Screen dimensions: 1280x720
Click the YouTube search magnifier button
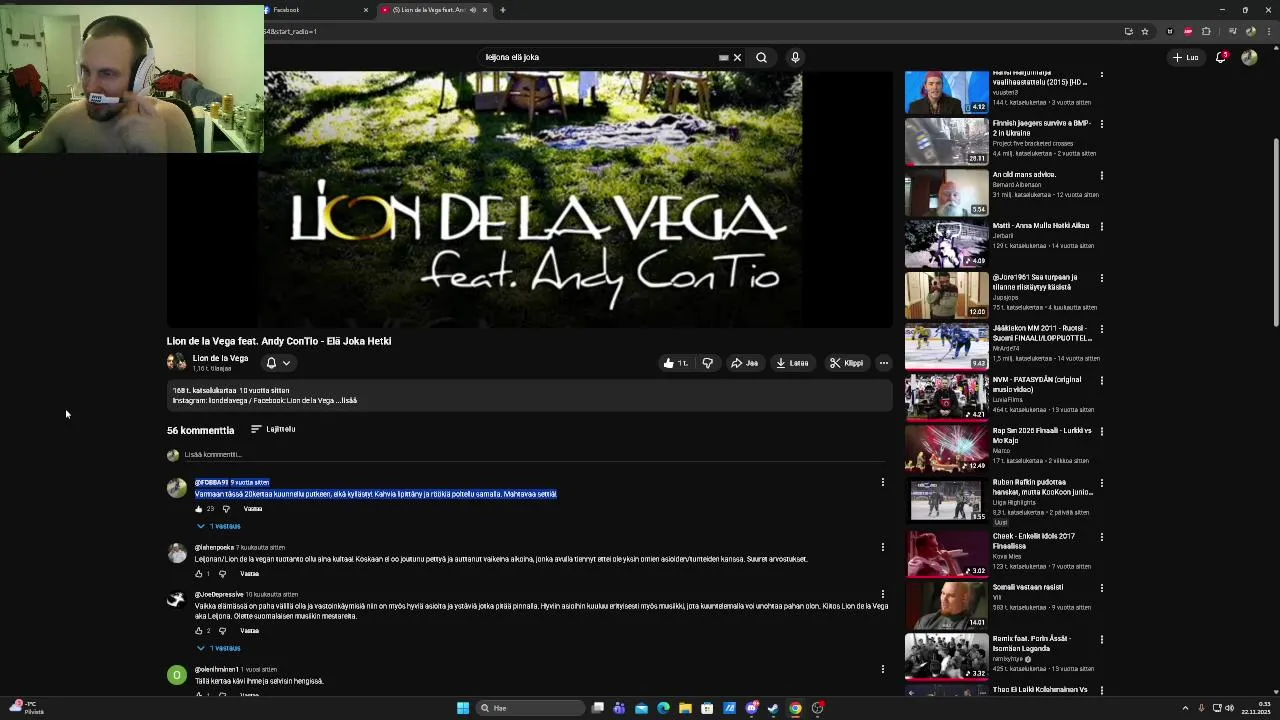[761, 57]
